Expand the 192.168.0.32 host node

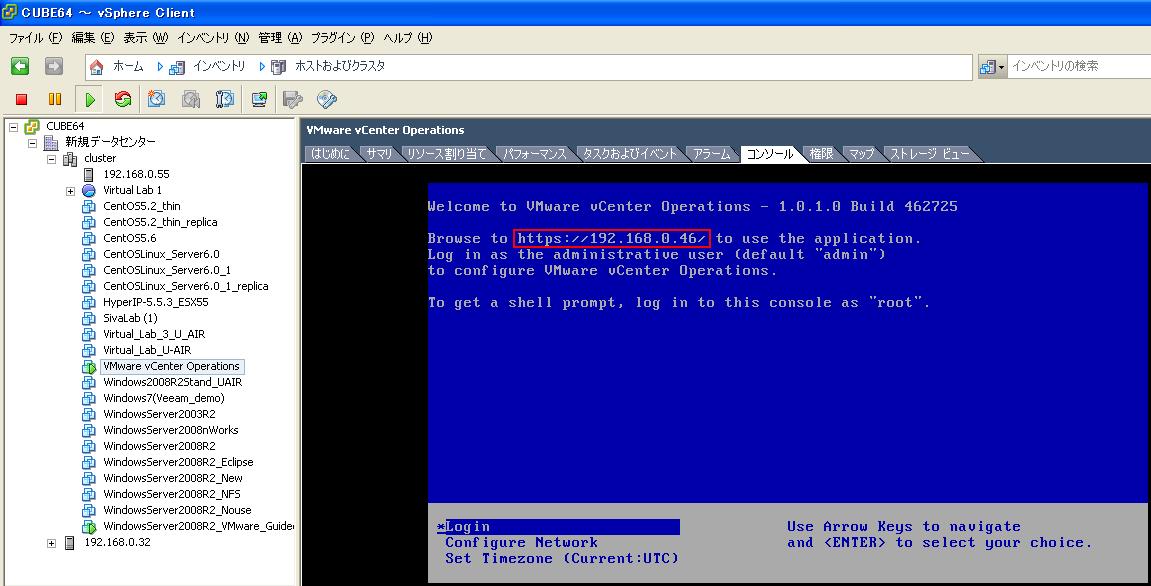[51, 543]
